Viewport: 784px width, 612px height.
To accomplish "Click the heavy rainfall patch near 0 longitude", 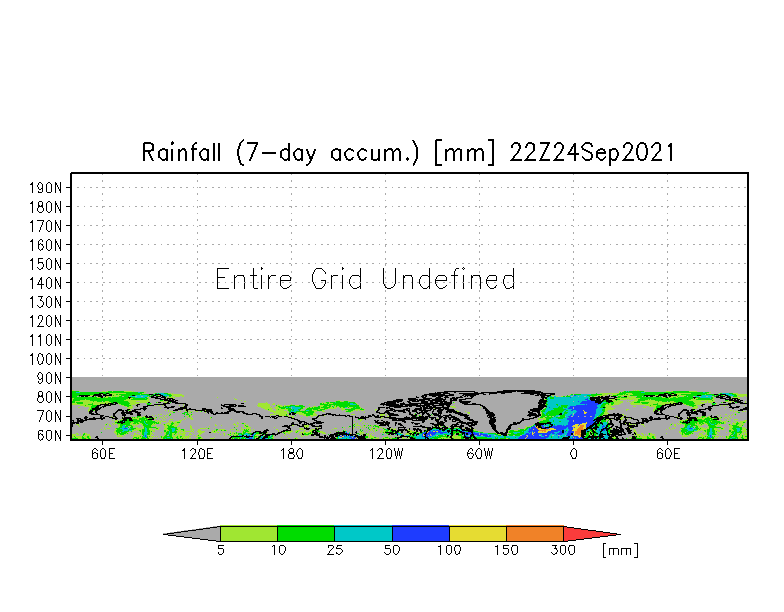I will tap(578, 429).
